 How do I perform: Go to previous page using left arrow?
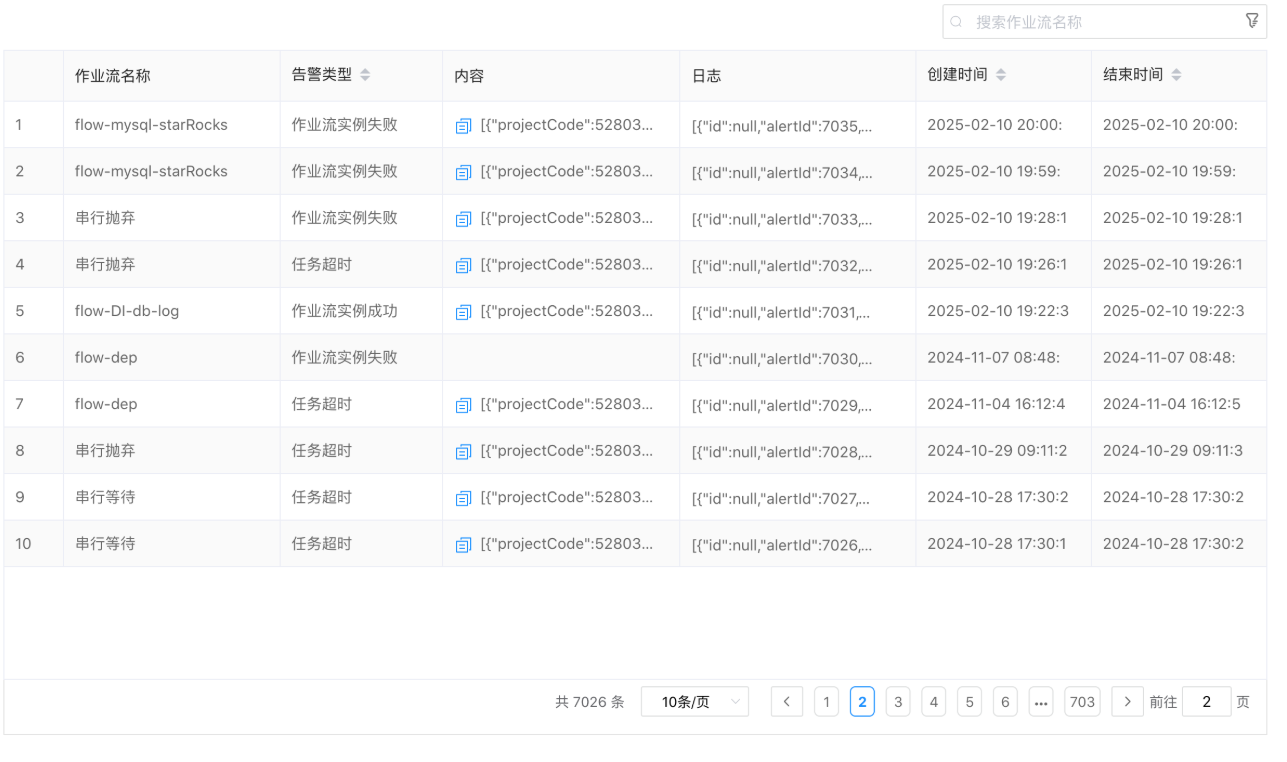point(786,702)
